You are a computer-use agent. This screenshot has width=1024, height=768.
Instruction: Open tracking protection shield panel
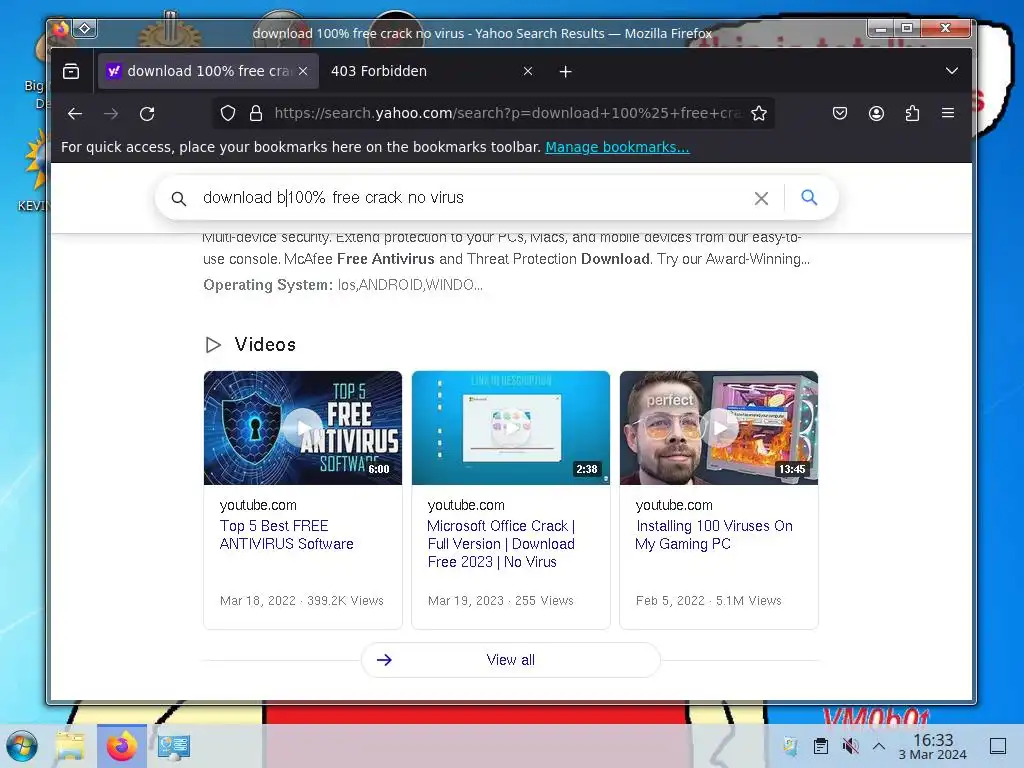coord(227,114)
